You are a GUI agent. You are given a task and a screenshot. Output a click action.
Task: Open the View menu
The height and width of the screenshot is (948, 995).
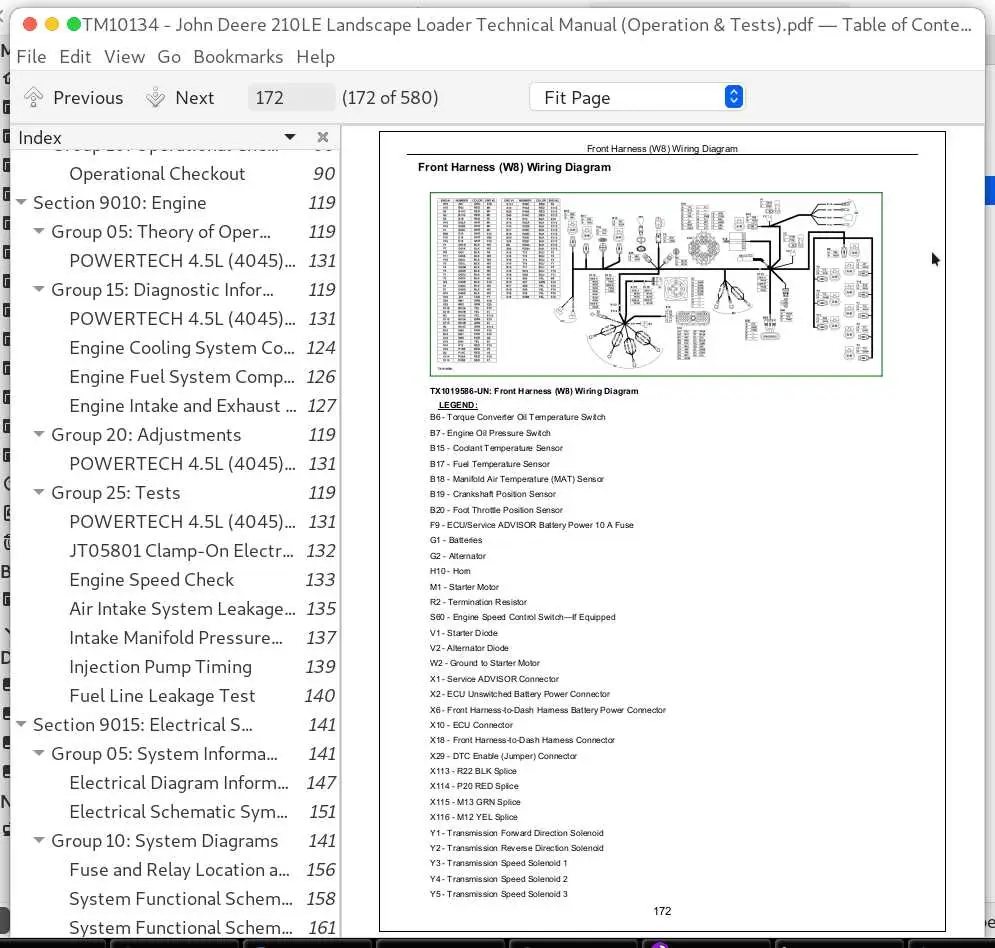point(124,57)
